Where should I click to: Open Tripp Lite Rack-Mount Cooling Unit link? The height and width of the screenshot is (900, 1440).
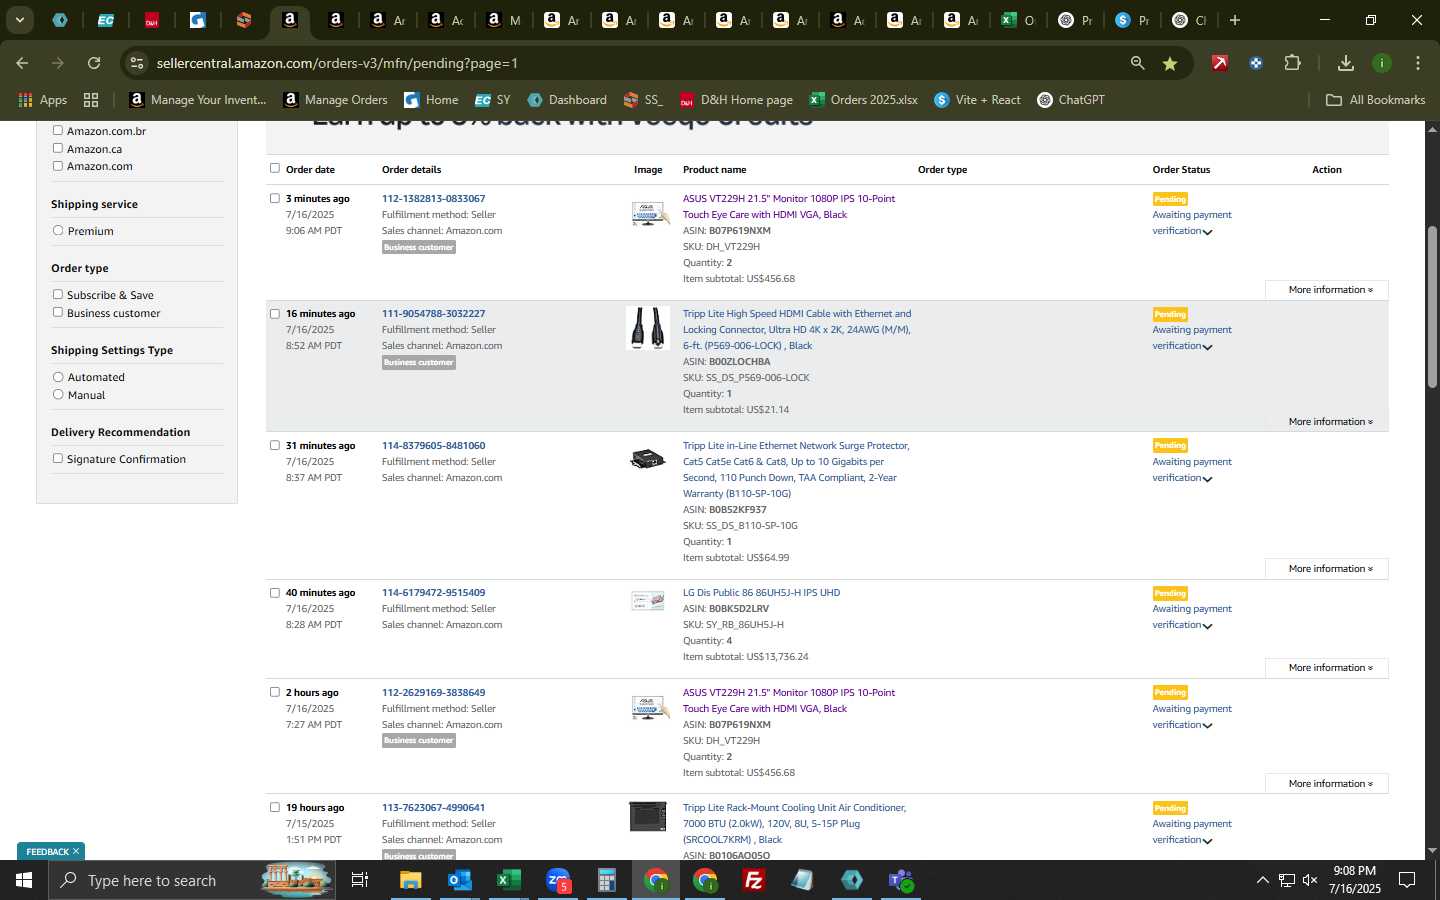click(x=795, y=823)
